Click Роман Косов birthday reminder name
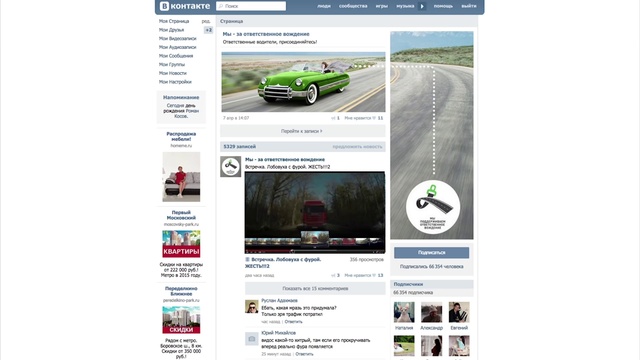Viewport: 640px width, 360px height. click(187, 113)
